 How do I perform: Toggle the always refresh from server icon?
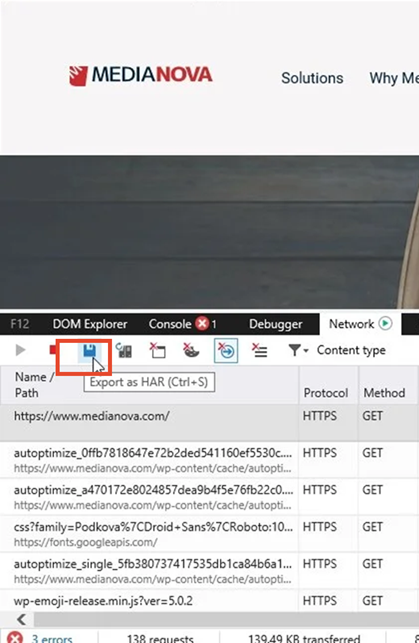[124, 351]
